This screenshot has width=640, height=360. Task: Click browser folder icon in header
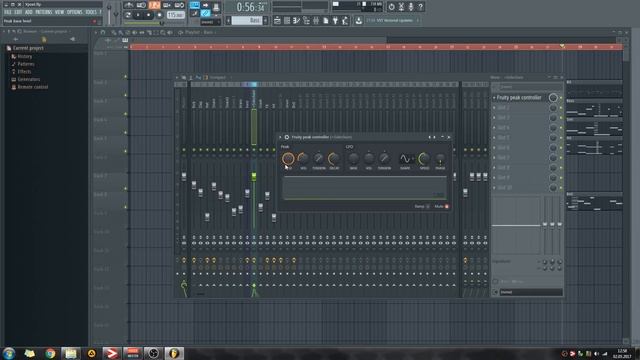[x=44, y=39]
